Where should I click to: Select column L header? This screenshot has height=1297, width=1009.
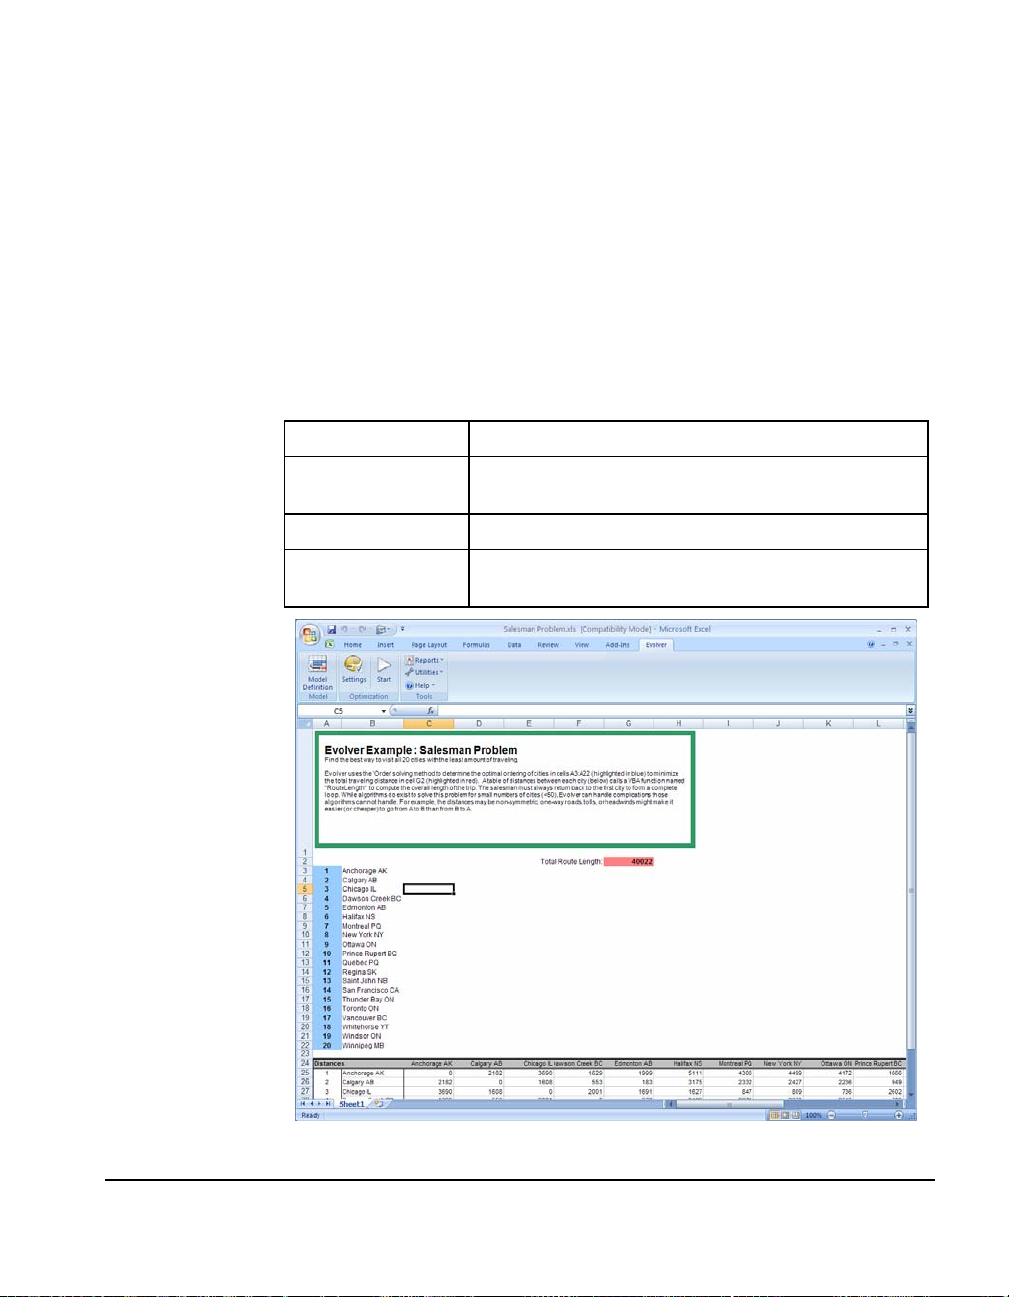pyautogui.click(x=878, y=723)
